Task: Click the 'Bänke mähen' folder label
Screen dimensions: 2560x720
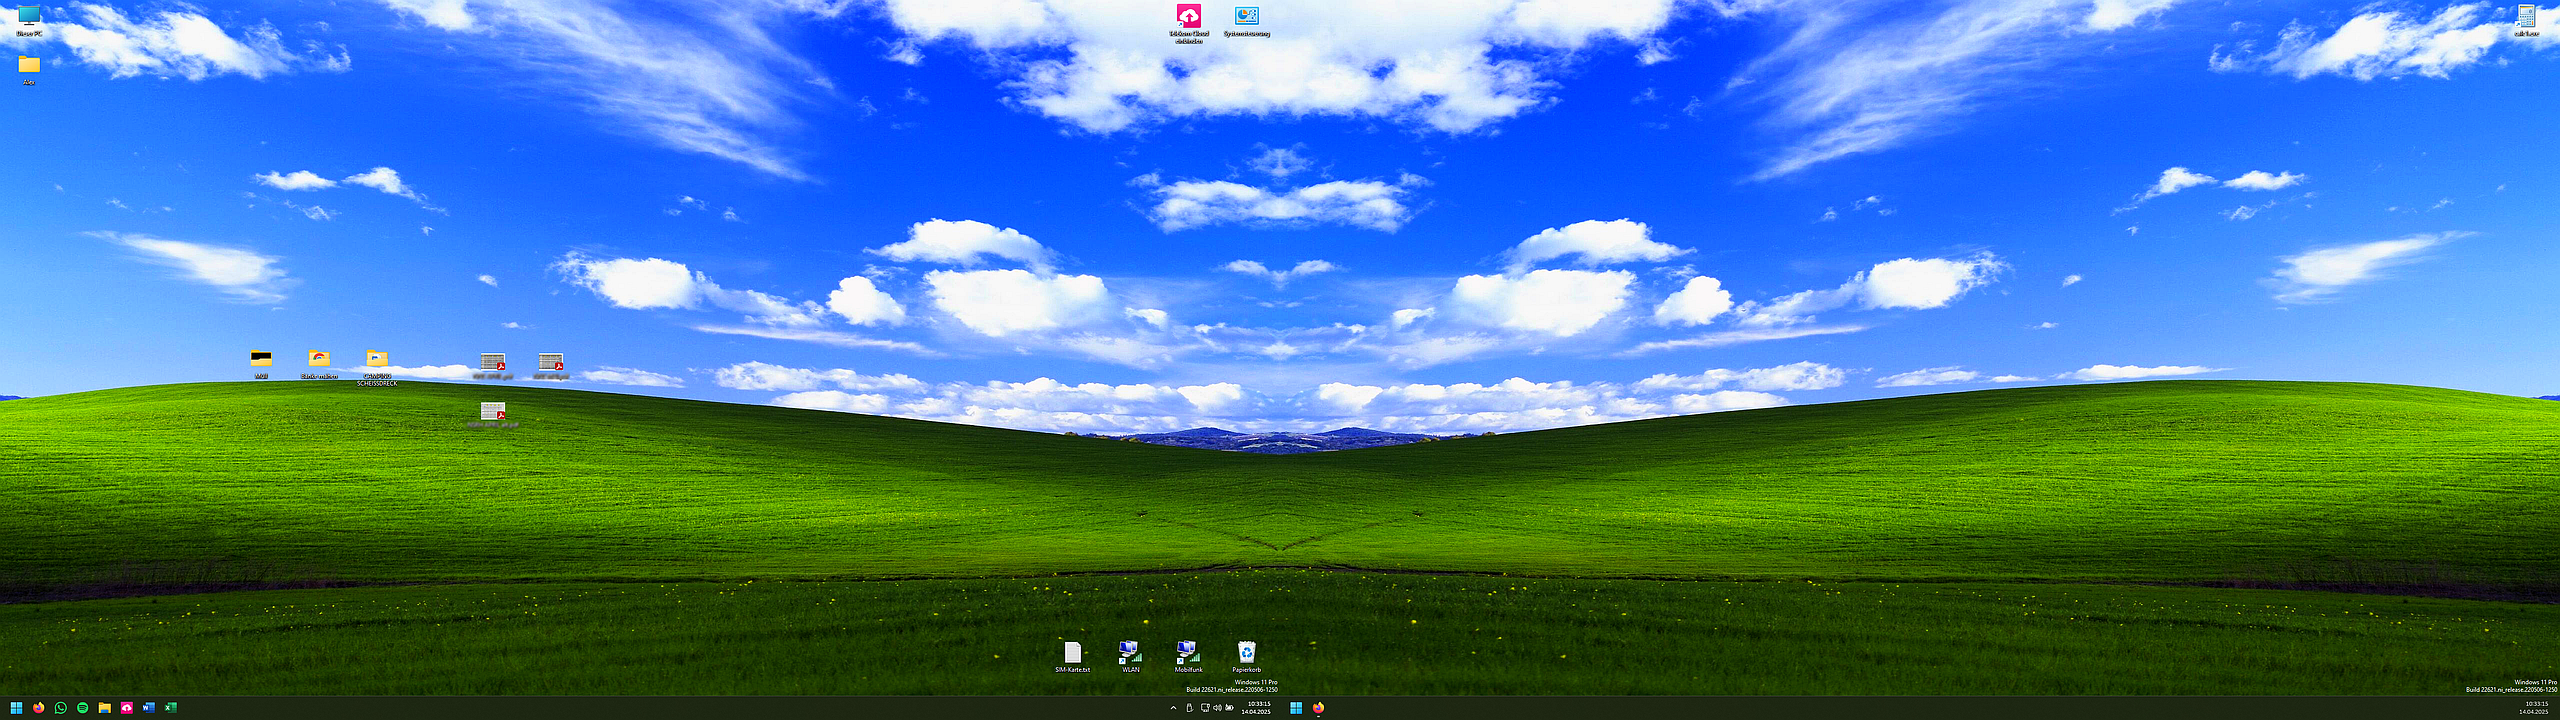Action: pyautogui.click(x=319, y=377)
